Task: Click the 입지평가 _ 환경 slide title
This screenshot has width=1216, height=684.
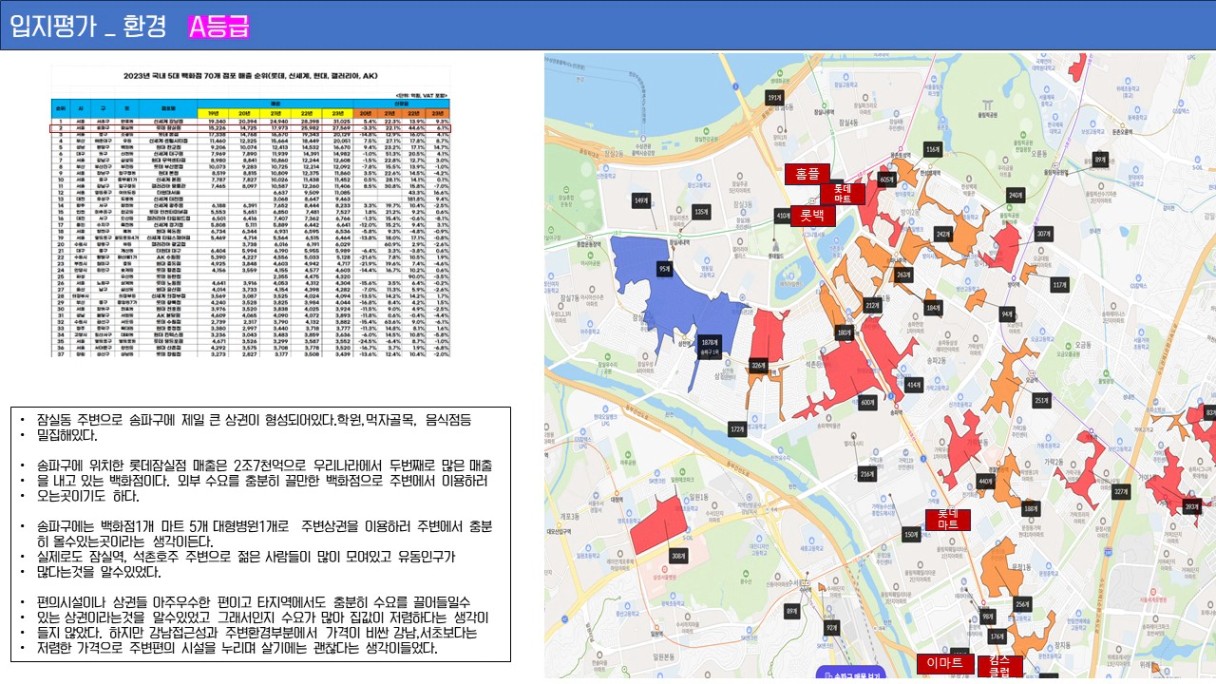Action: (x=87, y=28)
